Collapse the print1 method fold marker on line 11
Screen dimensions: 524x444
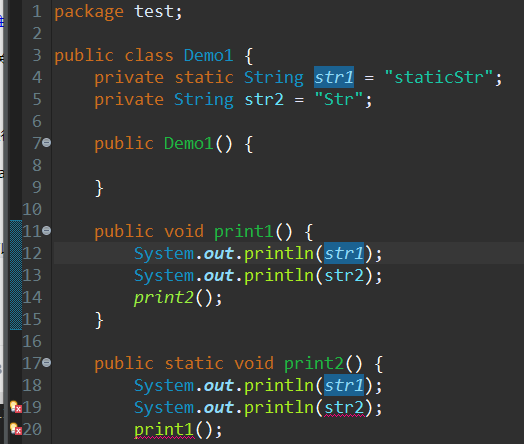click(47, 231)
